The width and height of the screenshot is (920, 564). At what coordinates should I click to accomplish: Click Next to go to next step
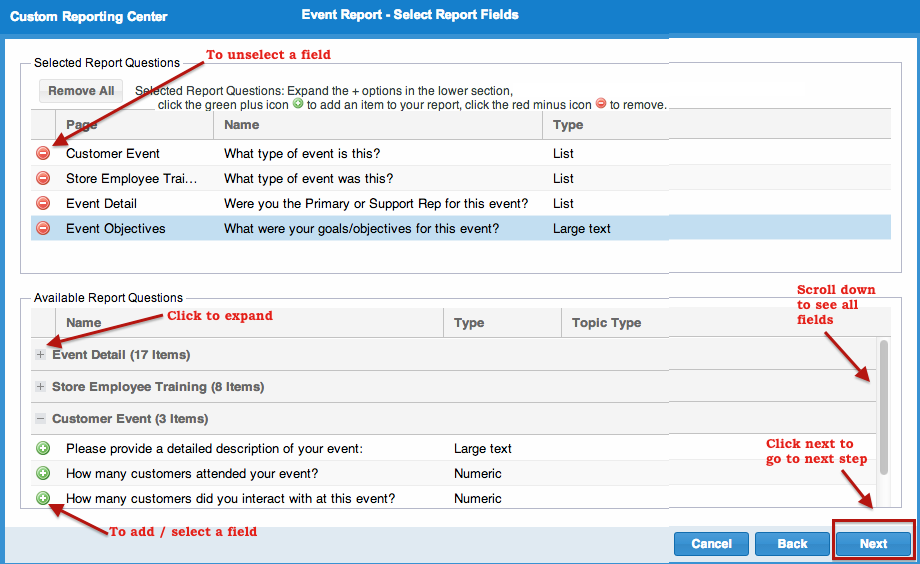[873, 543]
